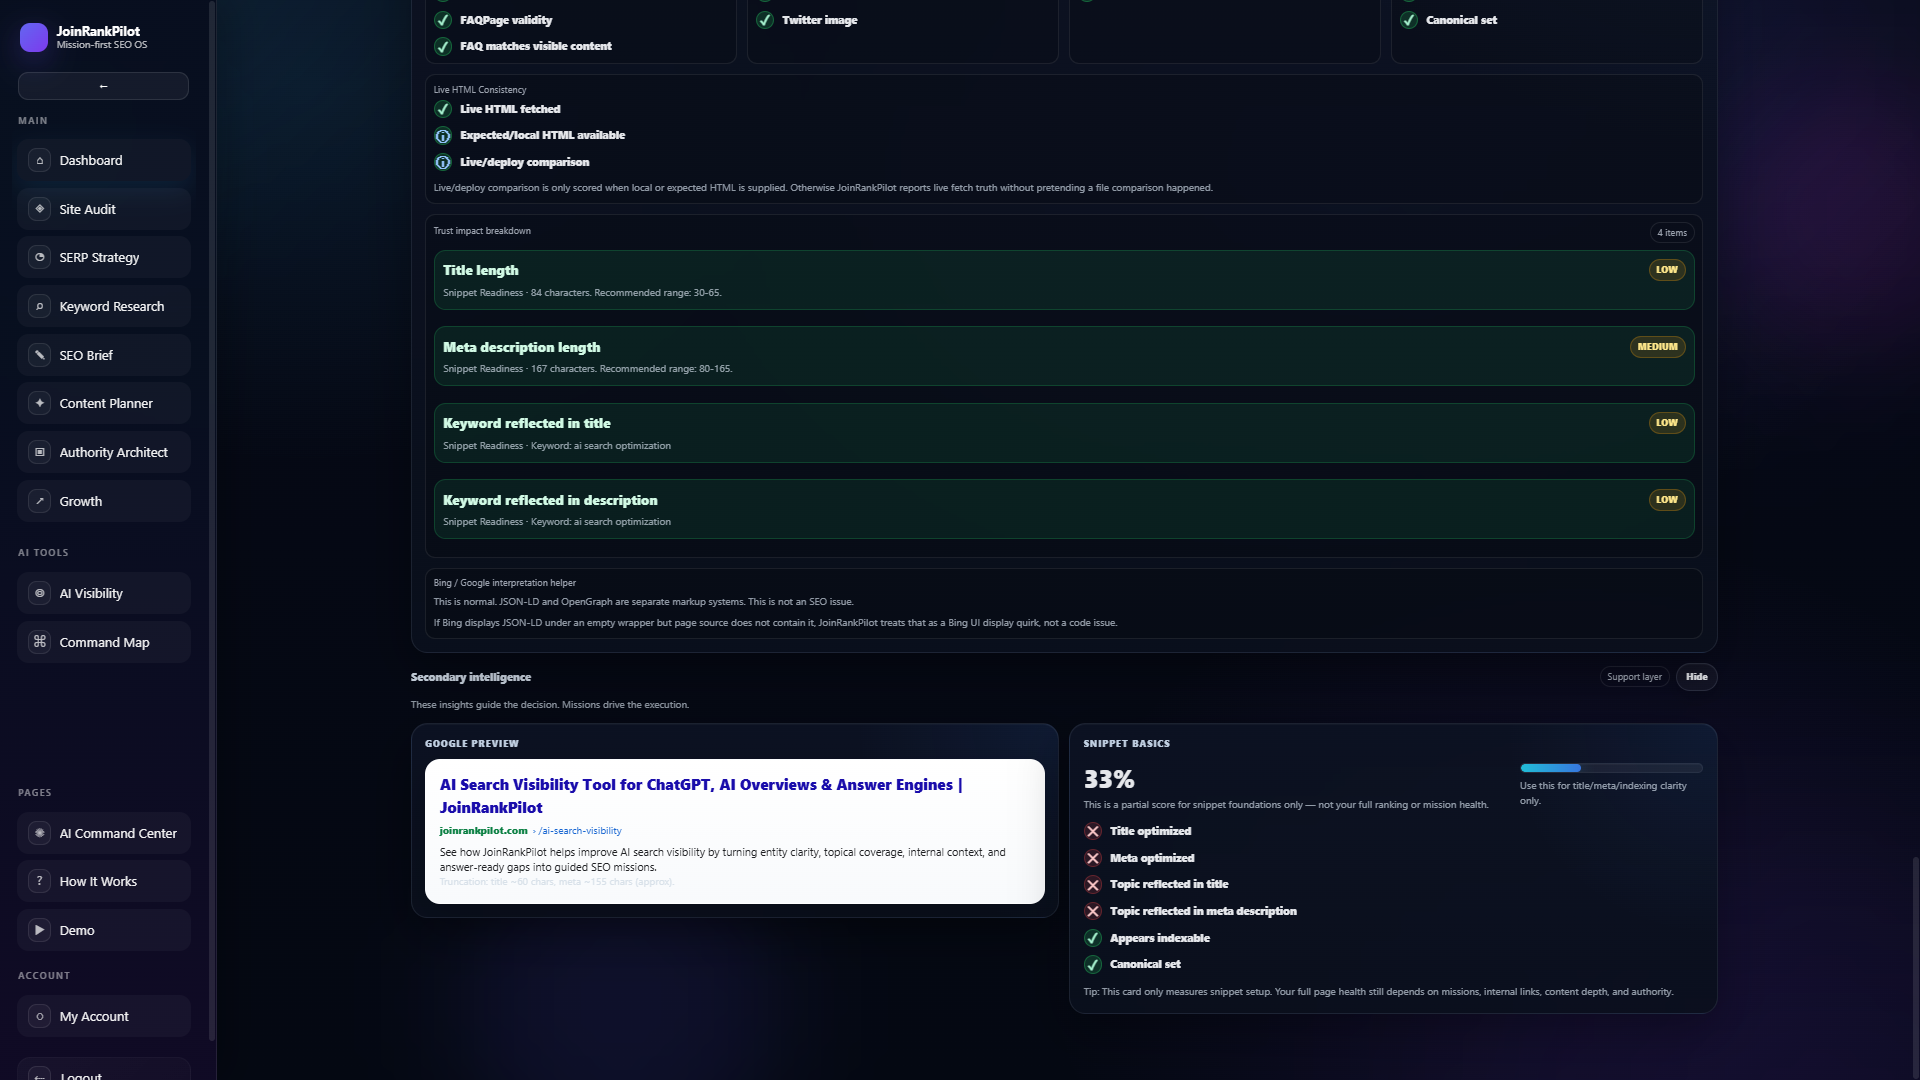
Task: Click the Support layer badge
Action: coord(1634,677)
